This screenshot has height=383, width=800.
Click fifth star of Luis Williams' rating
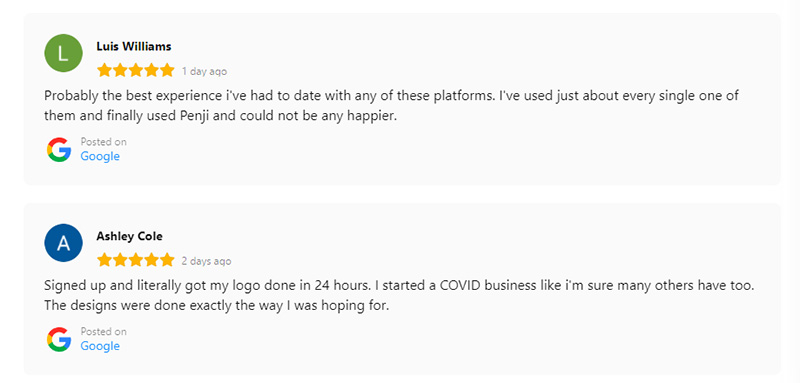point(167,70)
